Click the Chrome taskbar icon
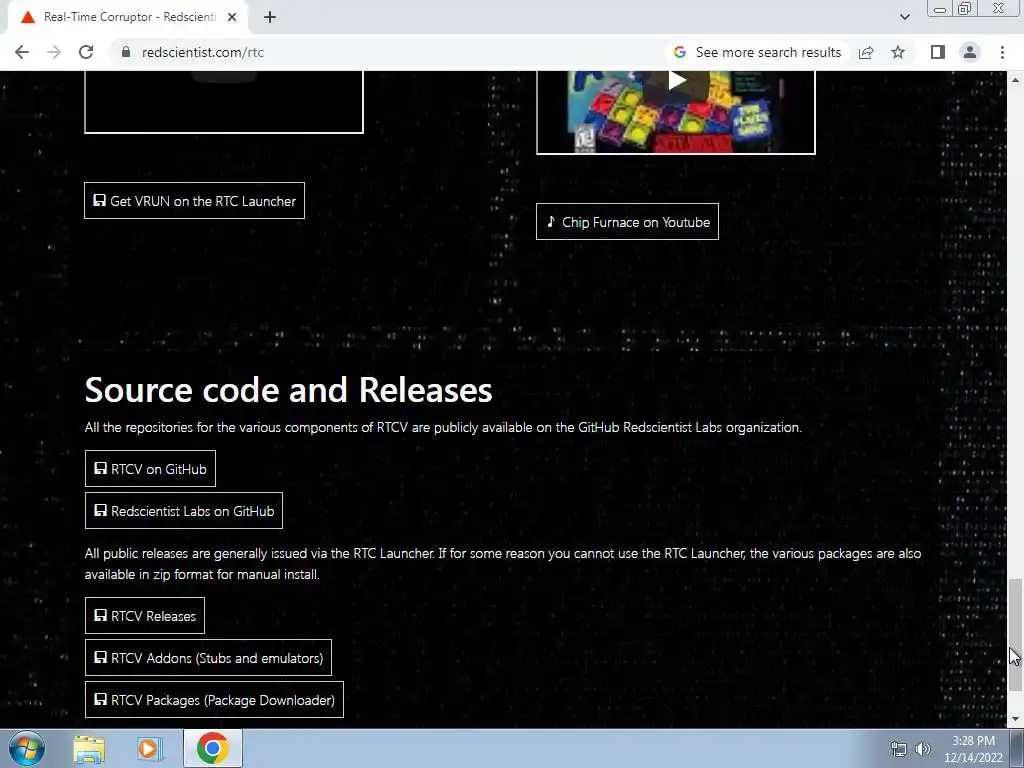Viewport: 1024px width, 768px height. click(x=212, y=748)
